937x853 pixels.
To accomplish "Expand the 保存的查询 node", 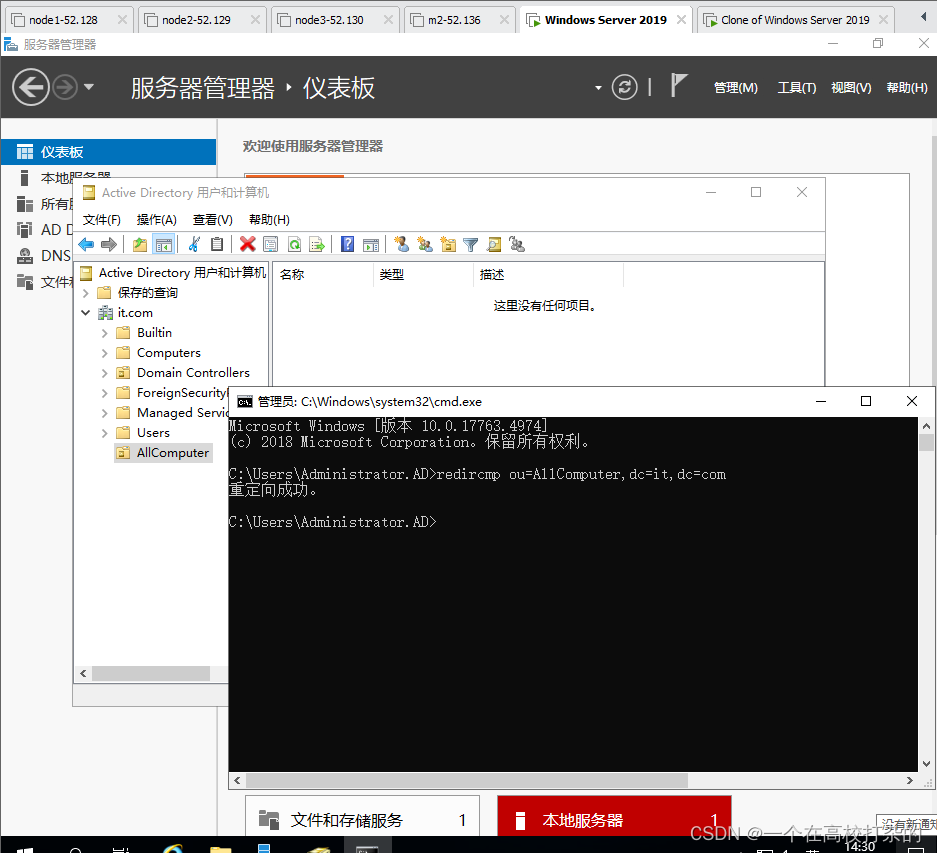I will click(85, 293).
